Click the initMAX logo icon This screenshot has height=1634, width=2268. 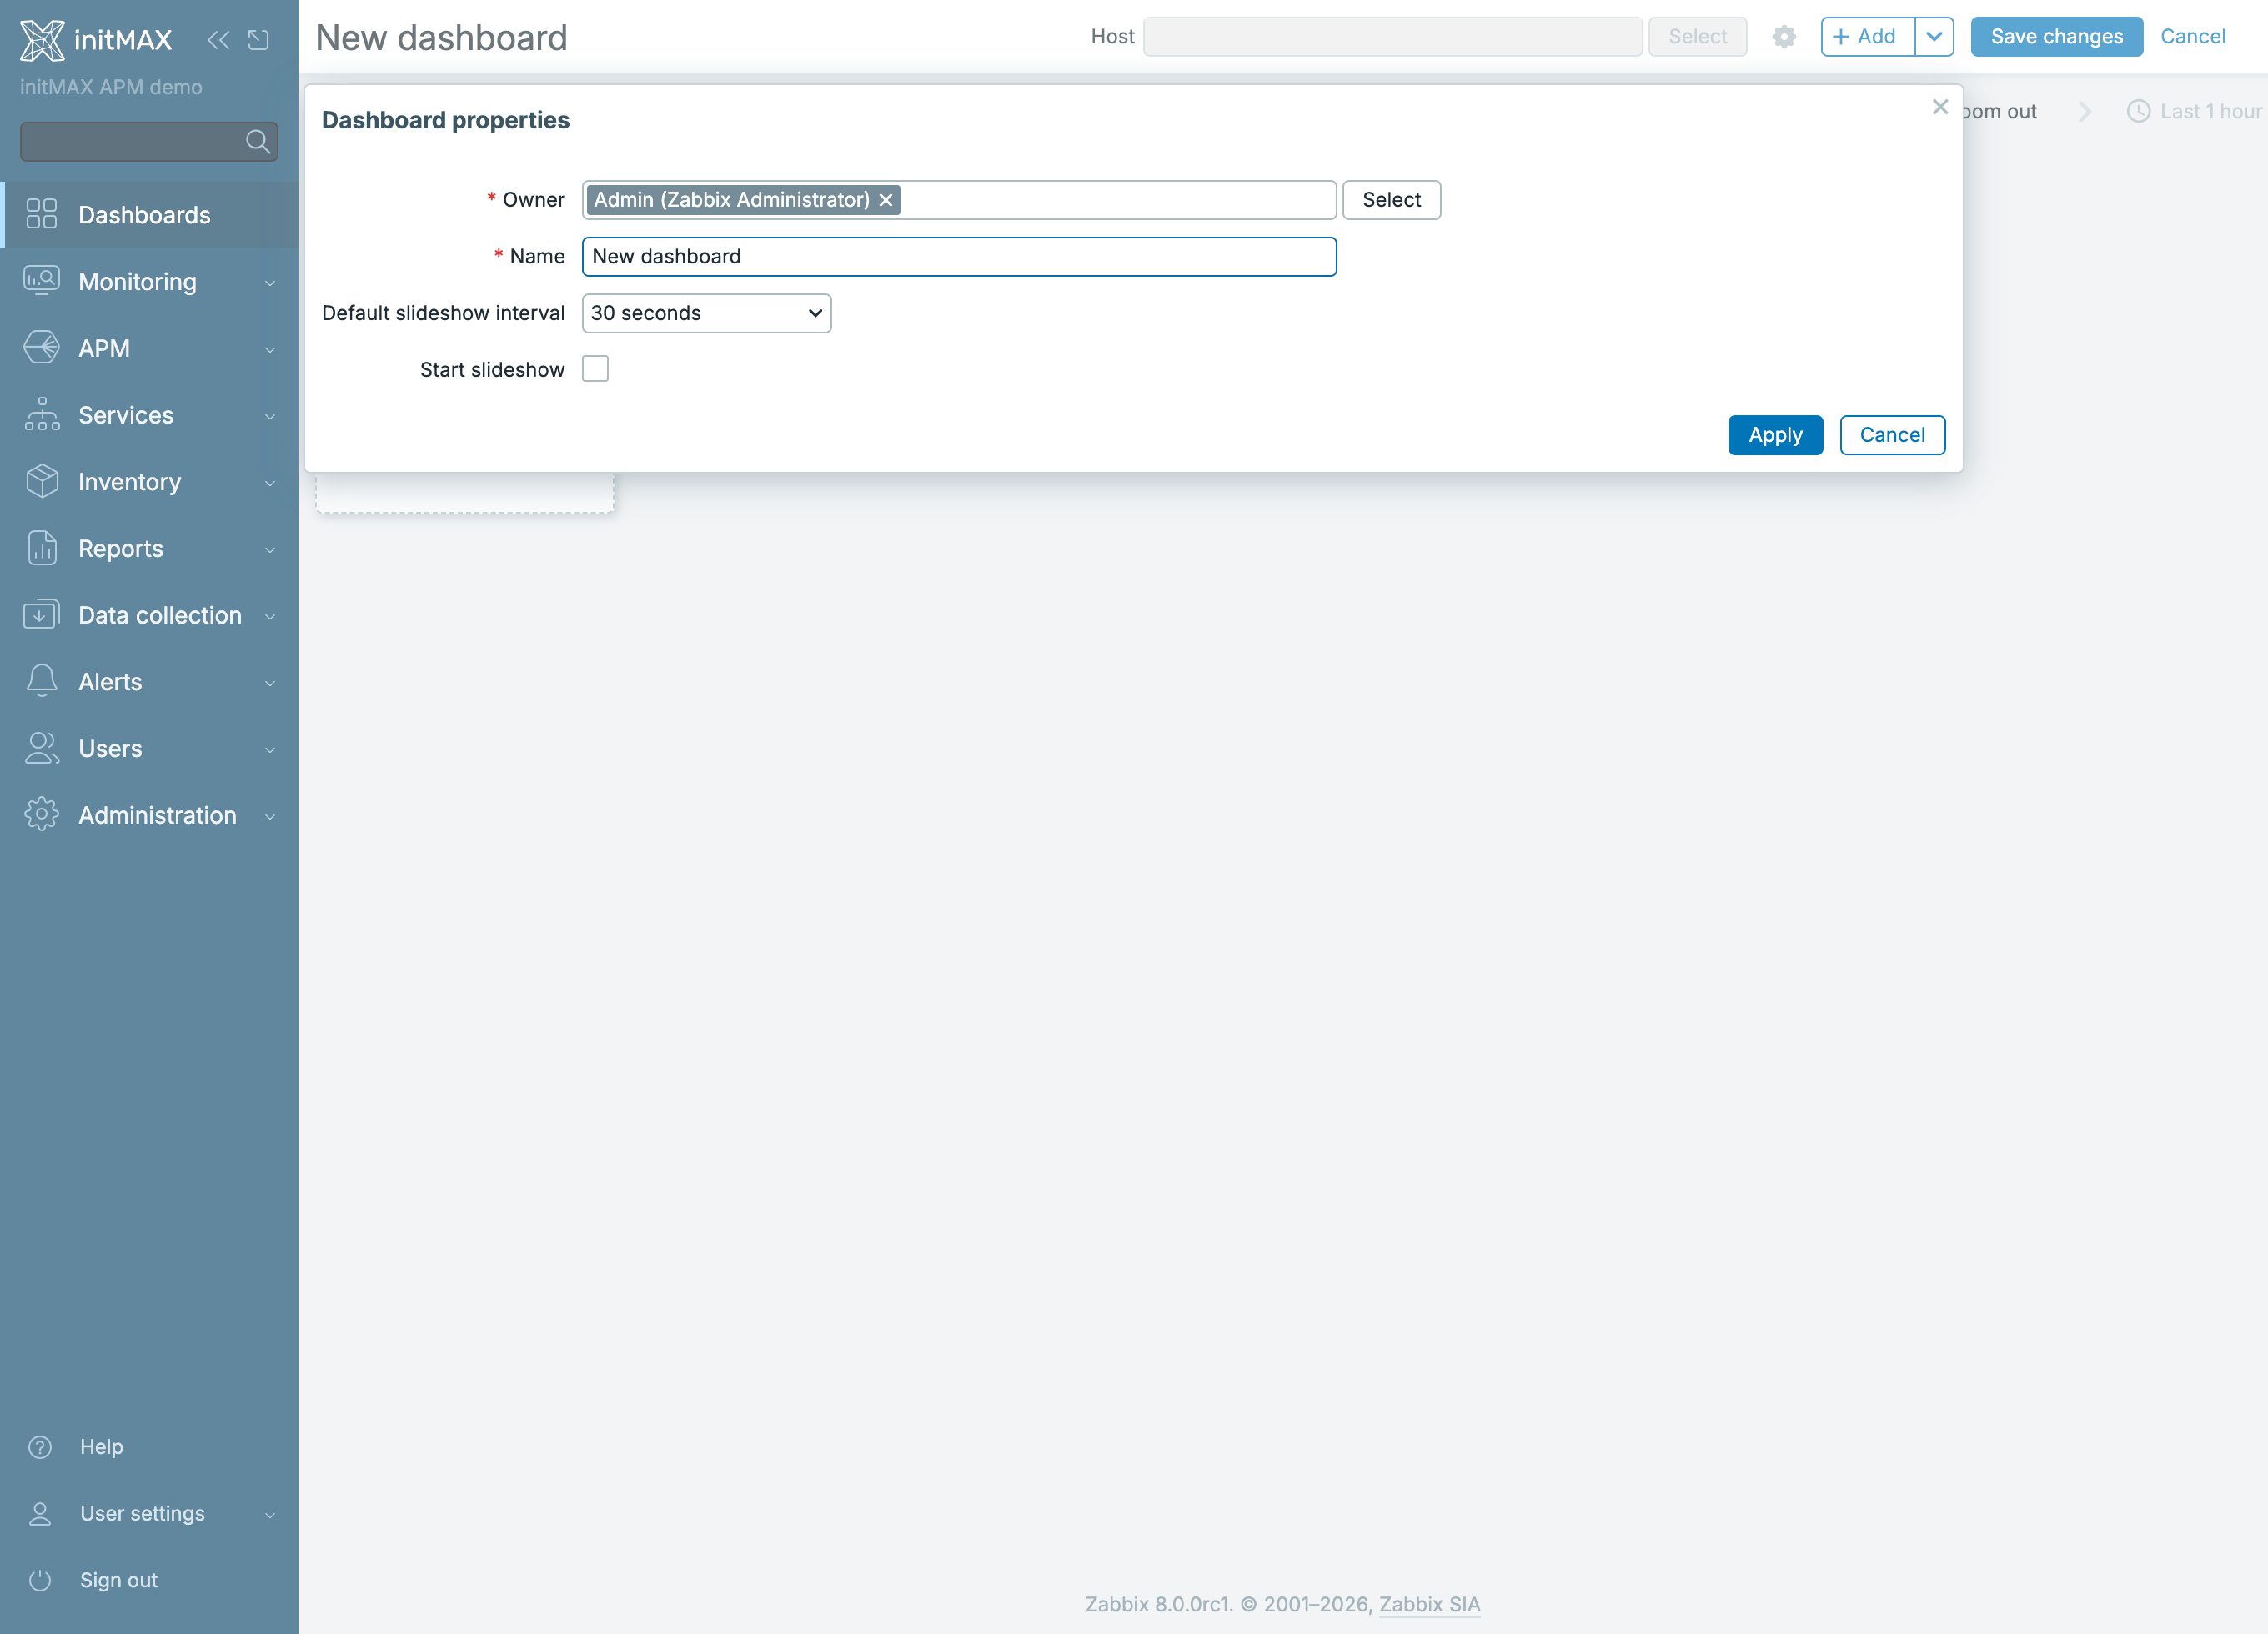(42, 39)
